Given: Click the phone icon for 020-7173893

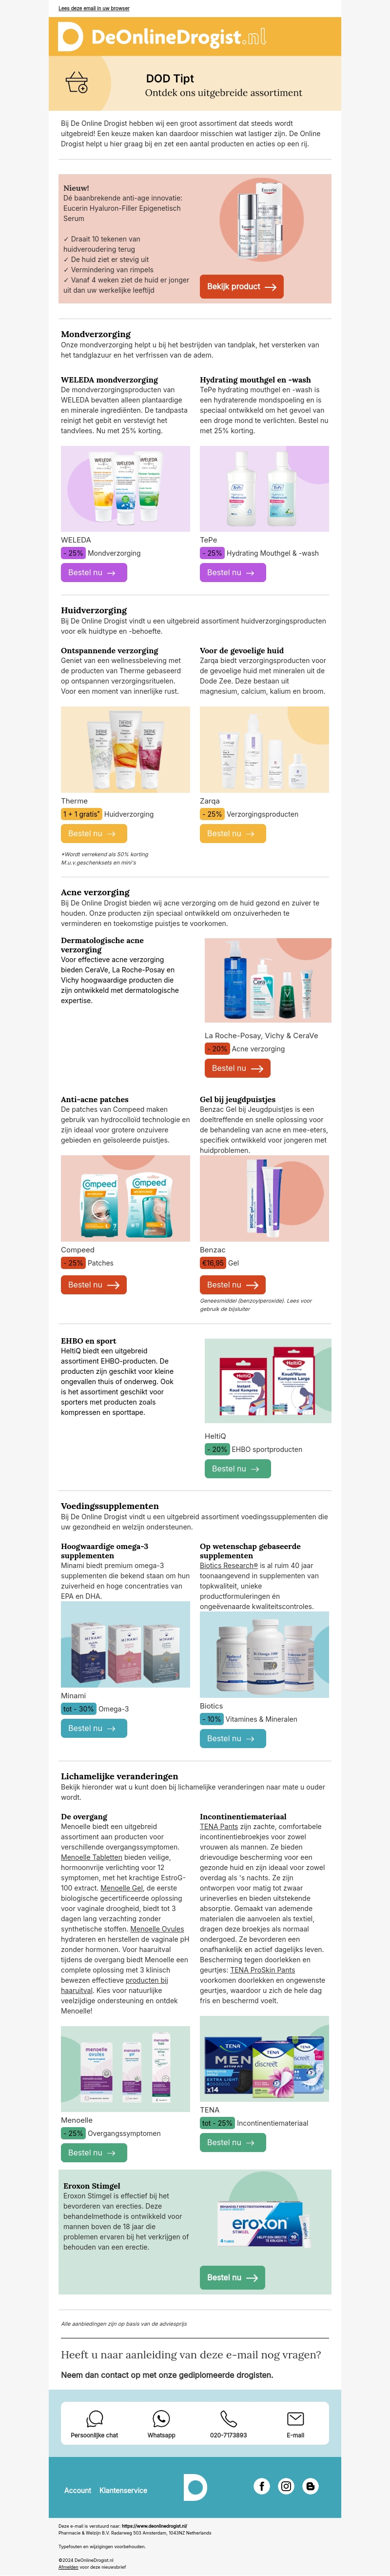Looking at the screenshot, I should pos(228,2418).
